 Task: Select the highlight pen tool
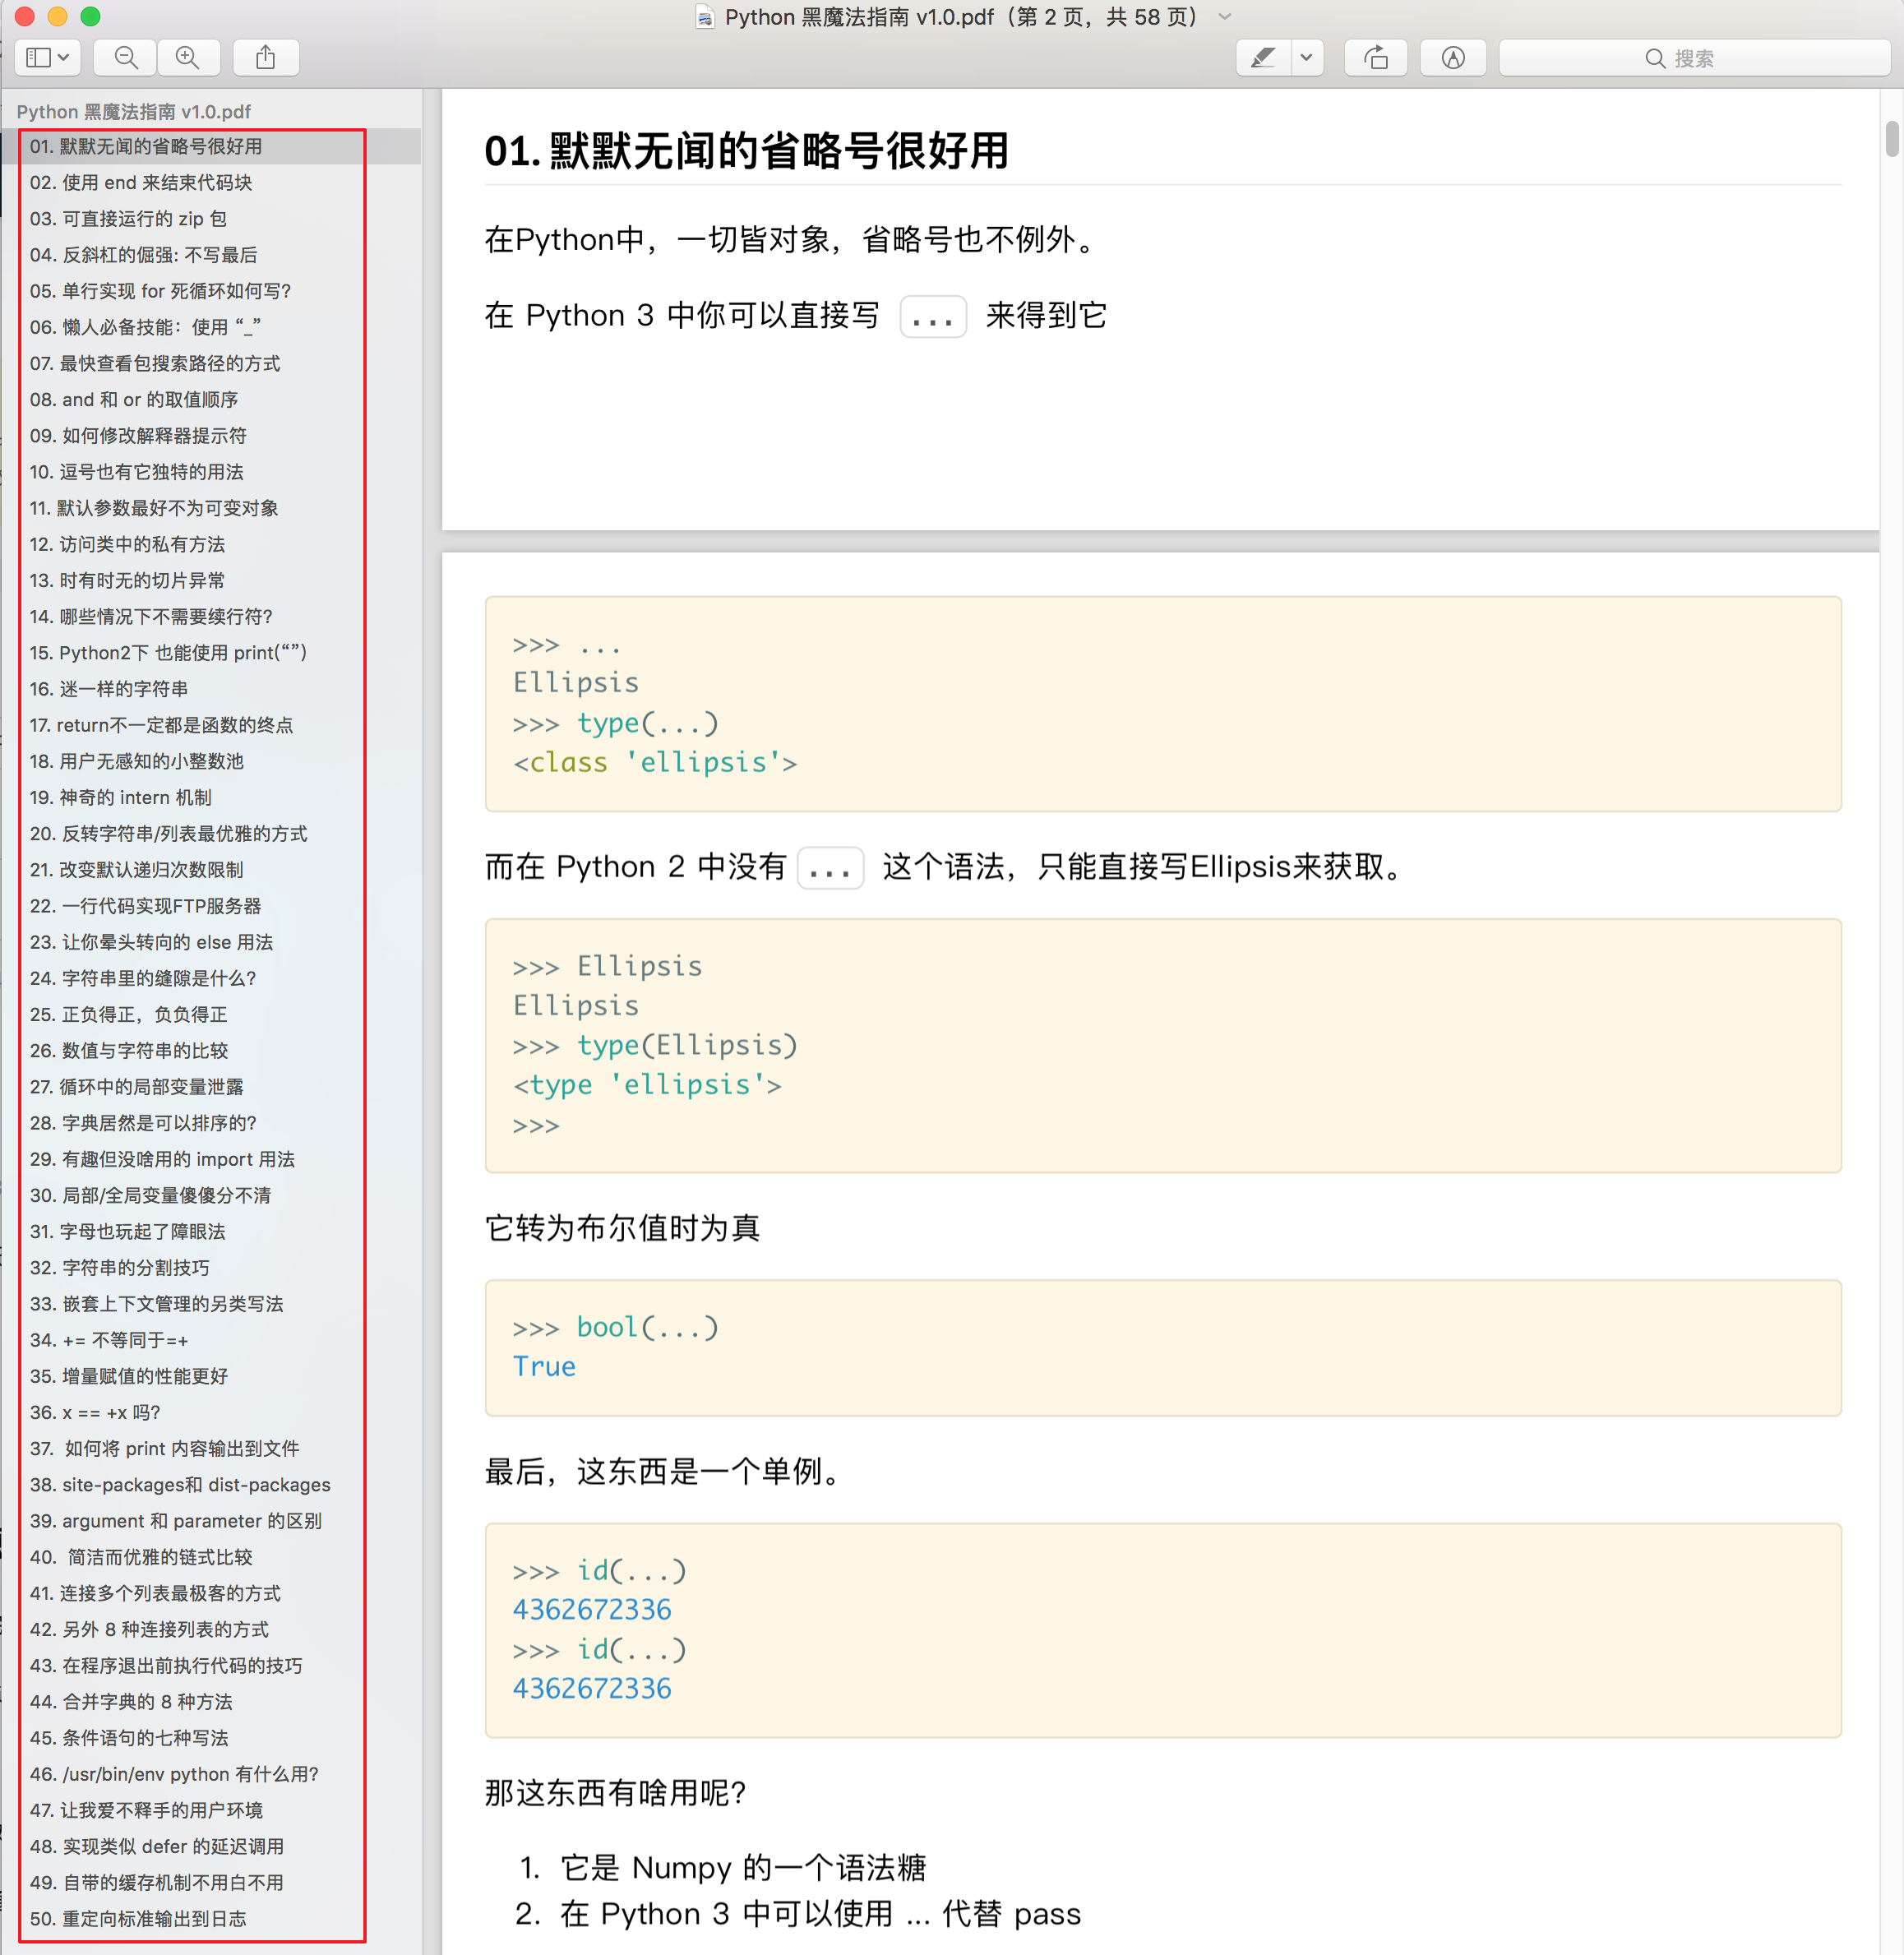point(1263,58)
